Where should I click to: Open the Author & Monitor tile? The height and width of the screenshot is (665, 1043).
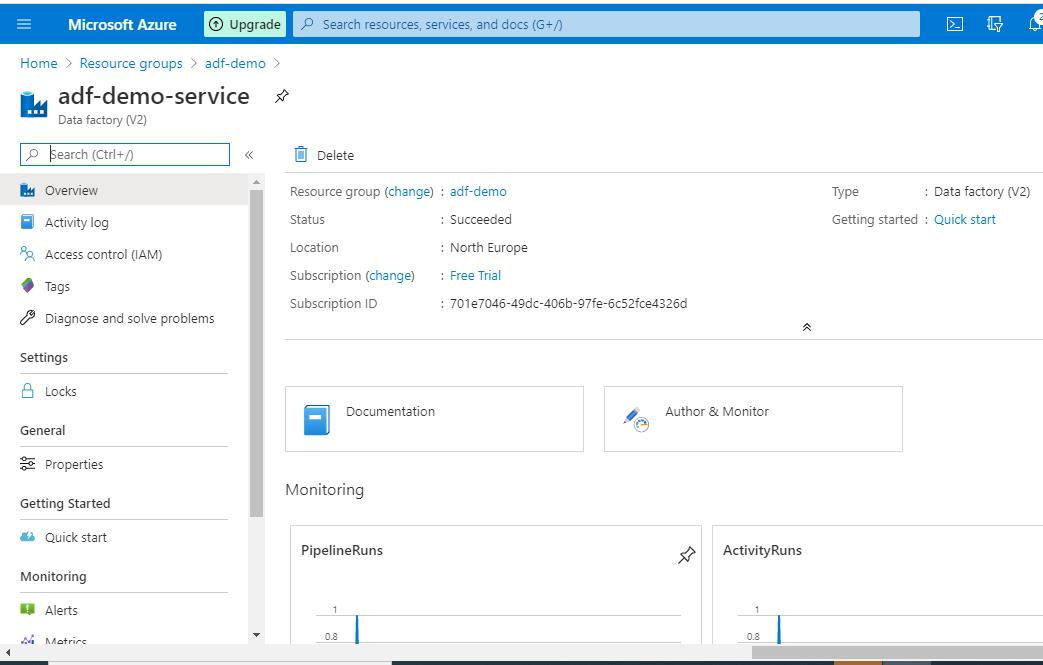[x=752, y=419]
